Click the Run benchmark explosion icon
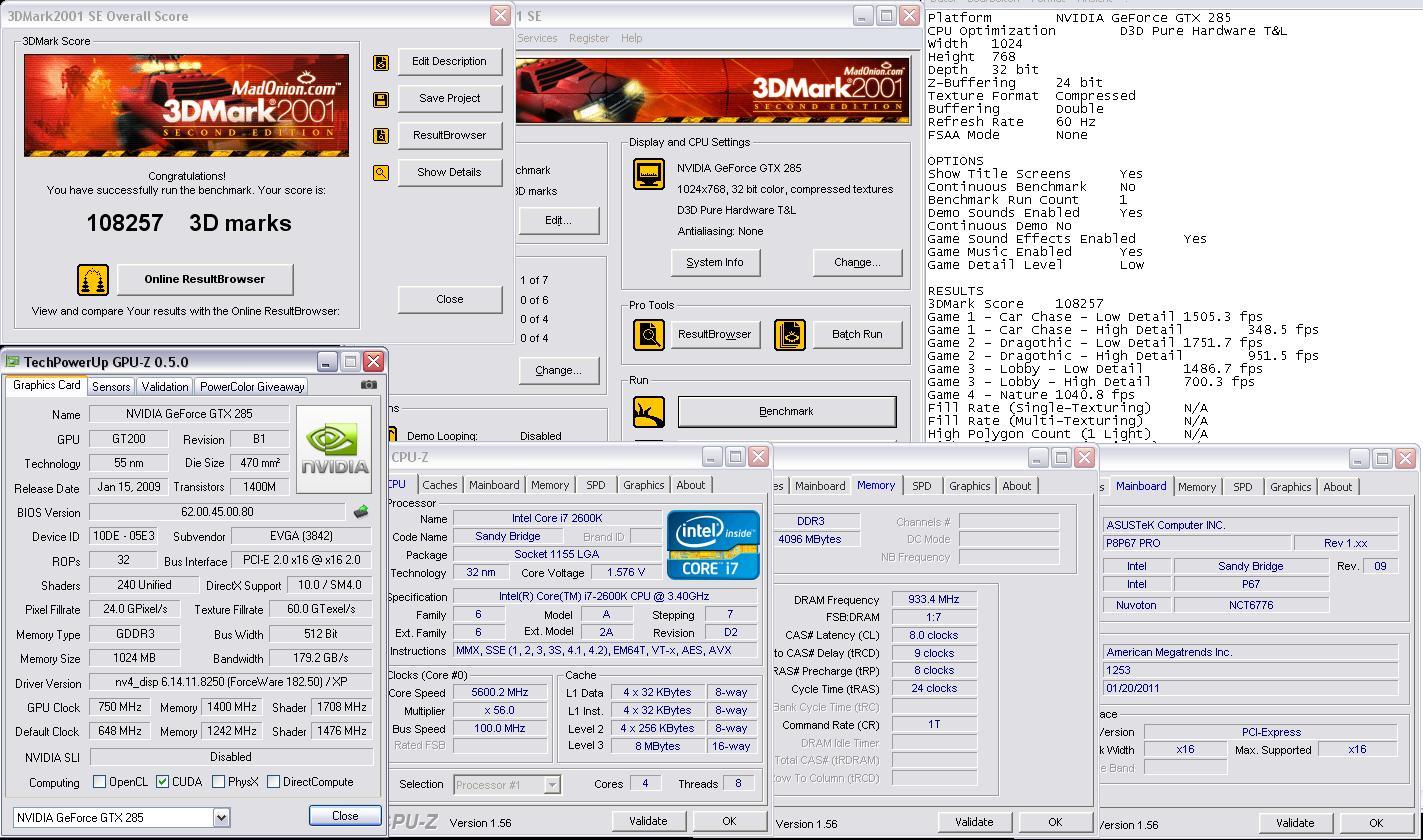This screenshot has height=840, width=1423. click(649, 411)
